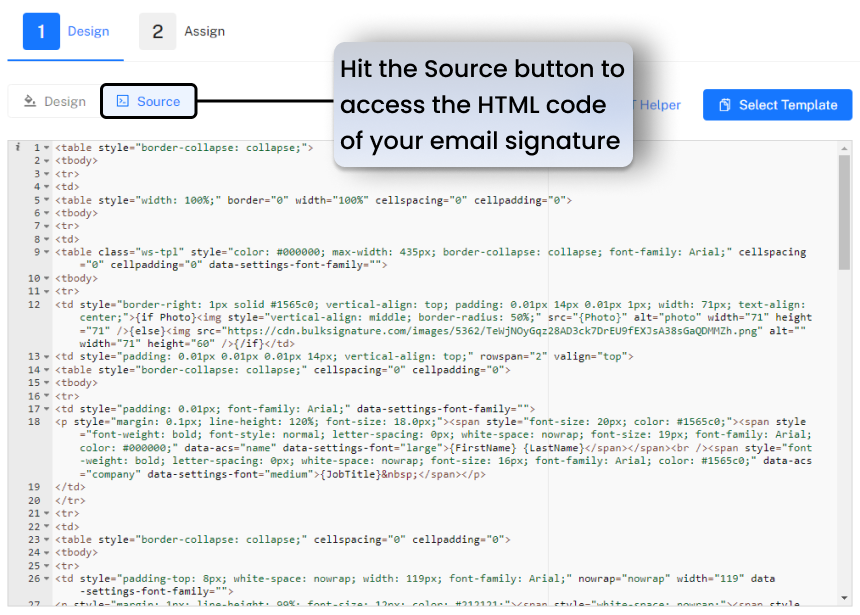Click the {if Photo} condition on line 12
This screenshot has height=615, width=860.
(166, 318)
